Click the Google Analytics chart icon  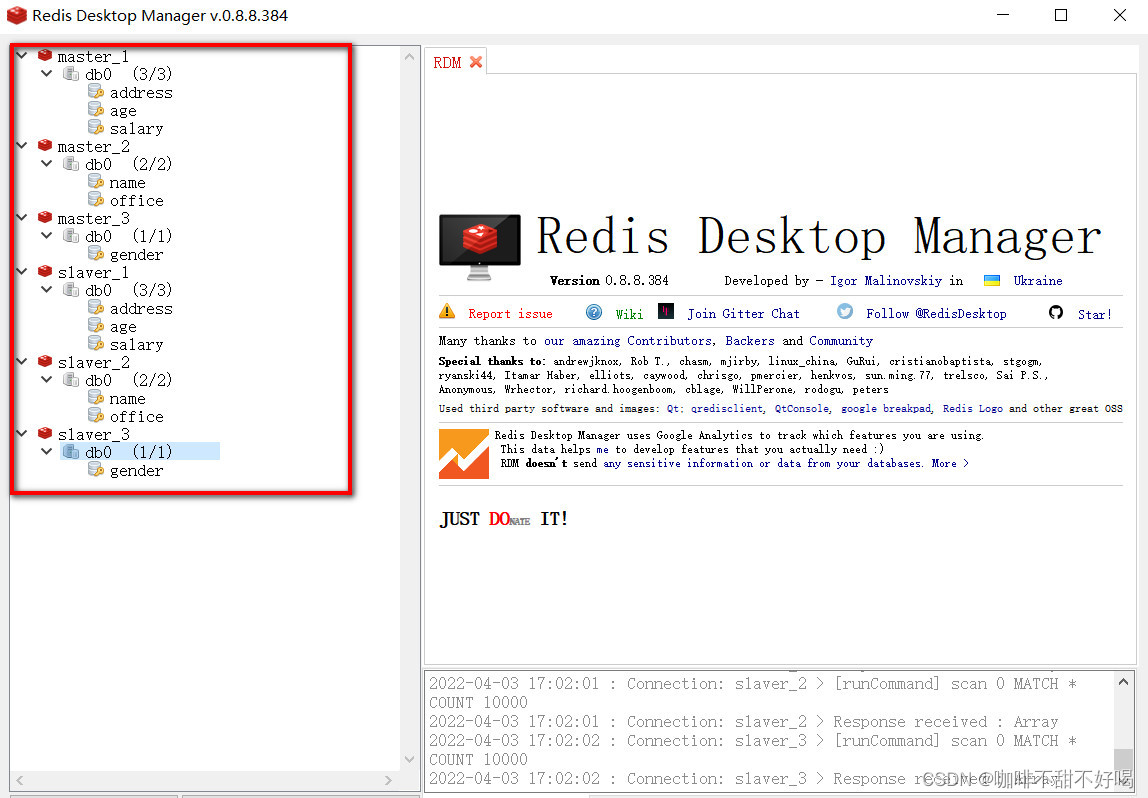pyautogui.click(x=463, y=454)
